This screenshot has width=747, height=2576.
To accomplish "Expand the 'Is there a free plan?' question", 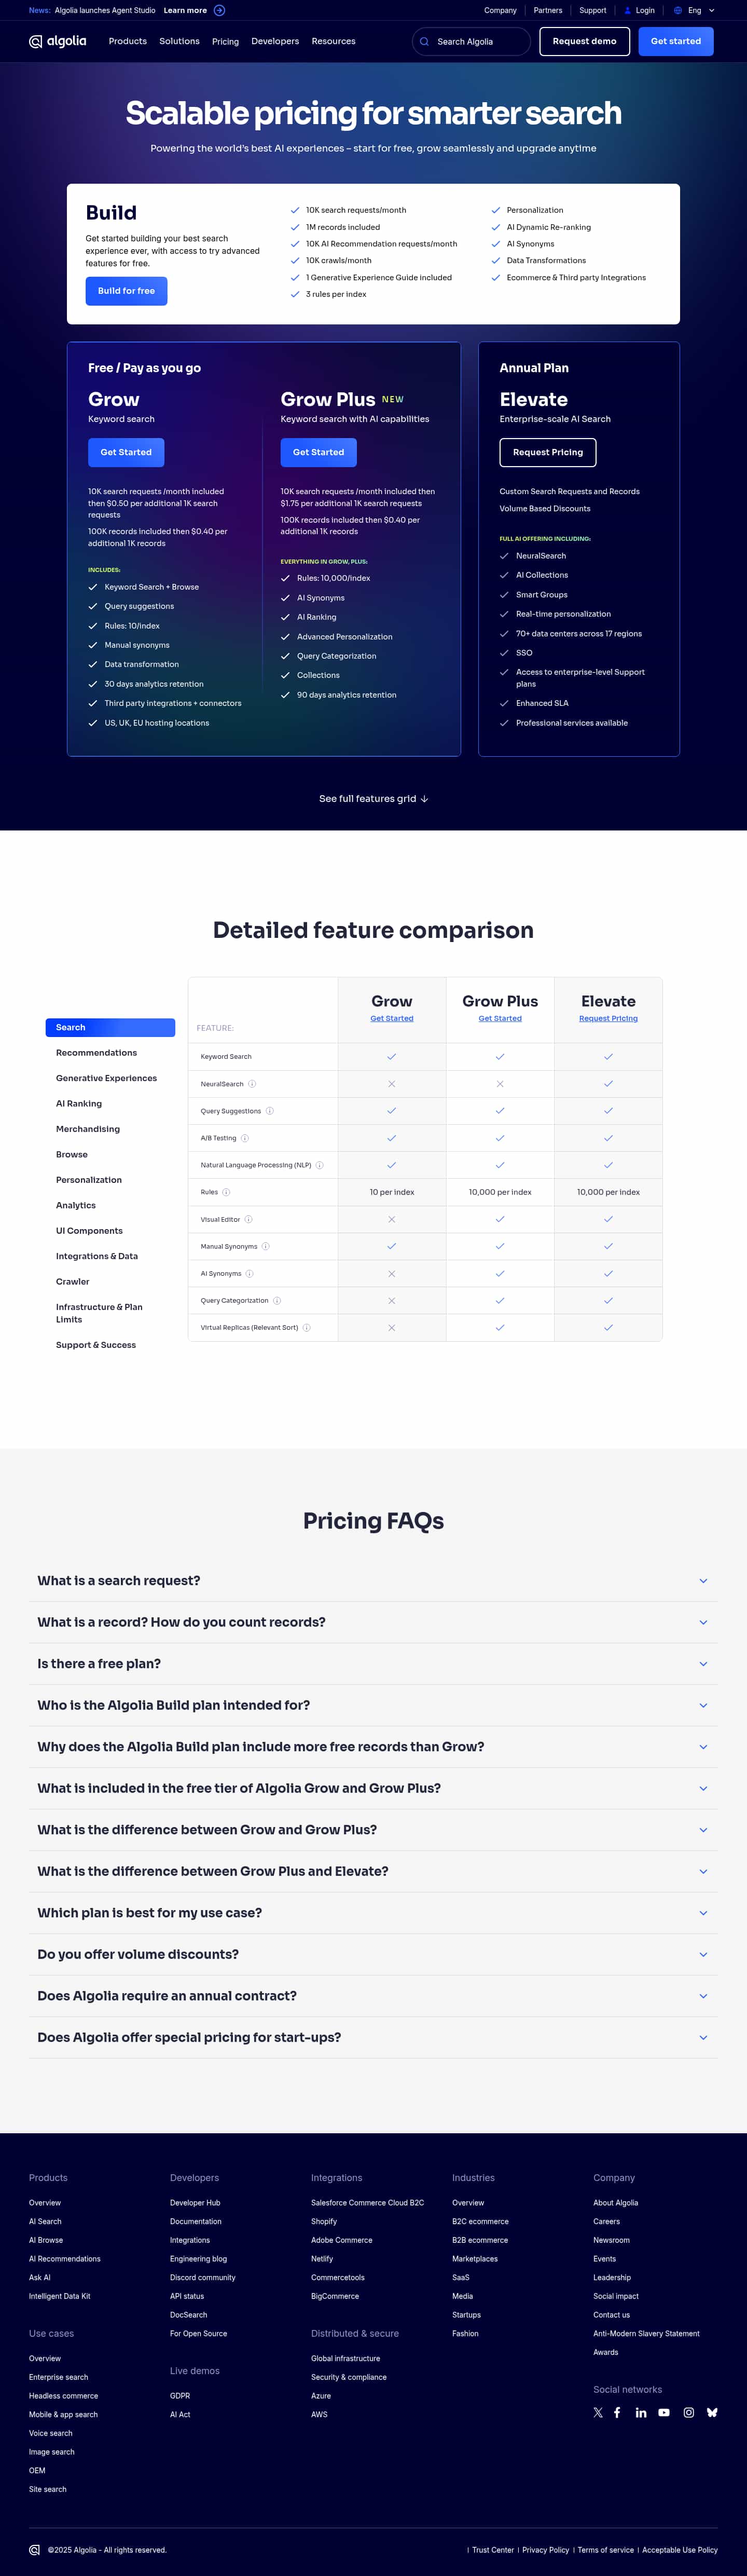I will pos(373,1664).
